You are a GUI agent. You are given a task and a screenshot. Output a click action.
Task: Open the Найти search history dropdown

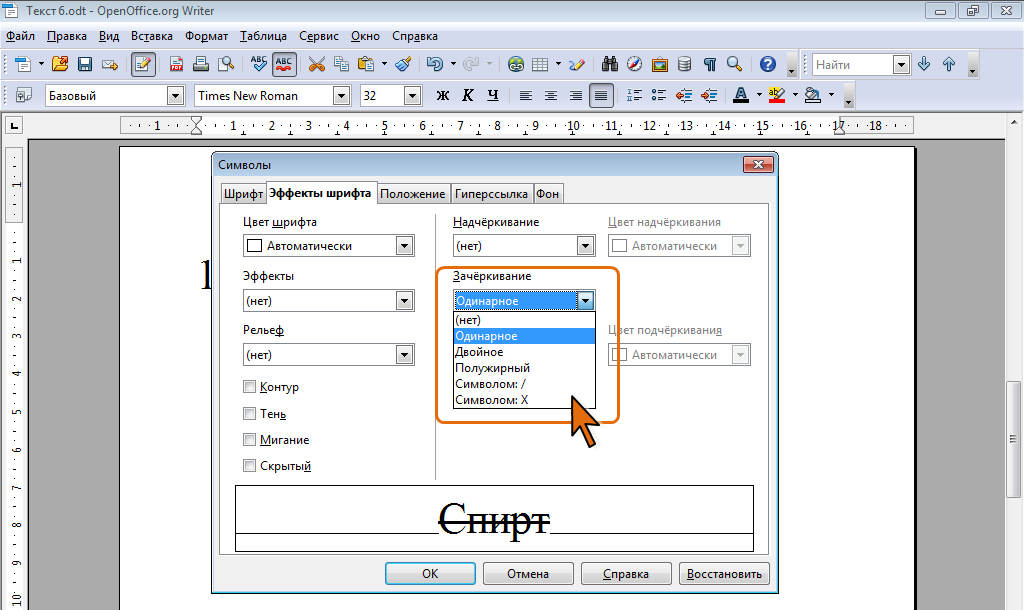click(901, 64)
